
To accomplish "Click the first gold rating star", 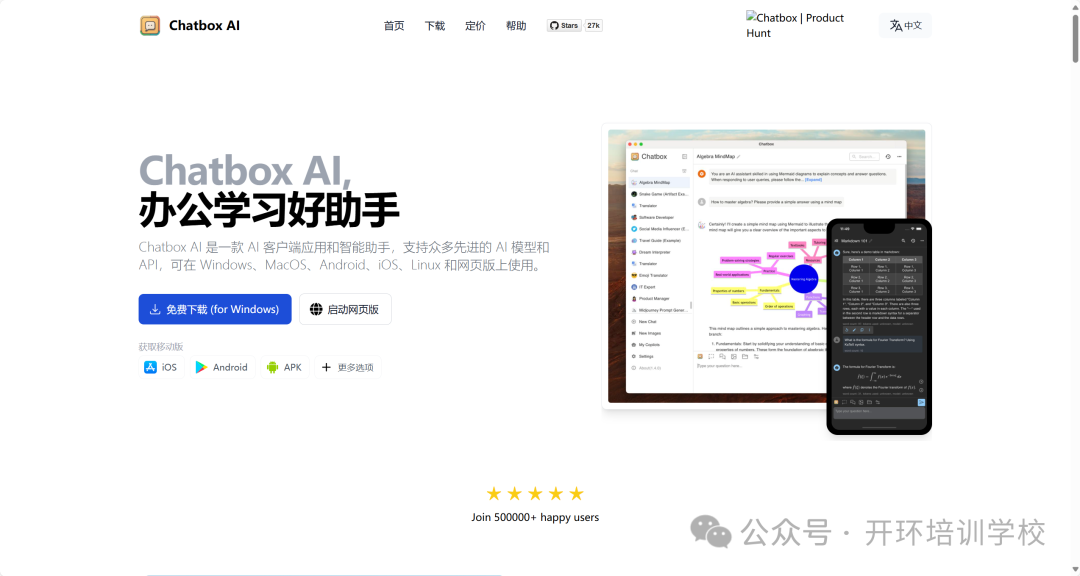I will [x=494, y=493].
